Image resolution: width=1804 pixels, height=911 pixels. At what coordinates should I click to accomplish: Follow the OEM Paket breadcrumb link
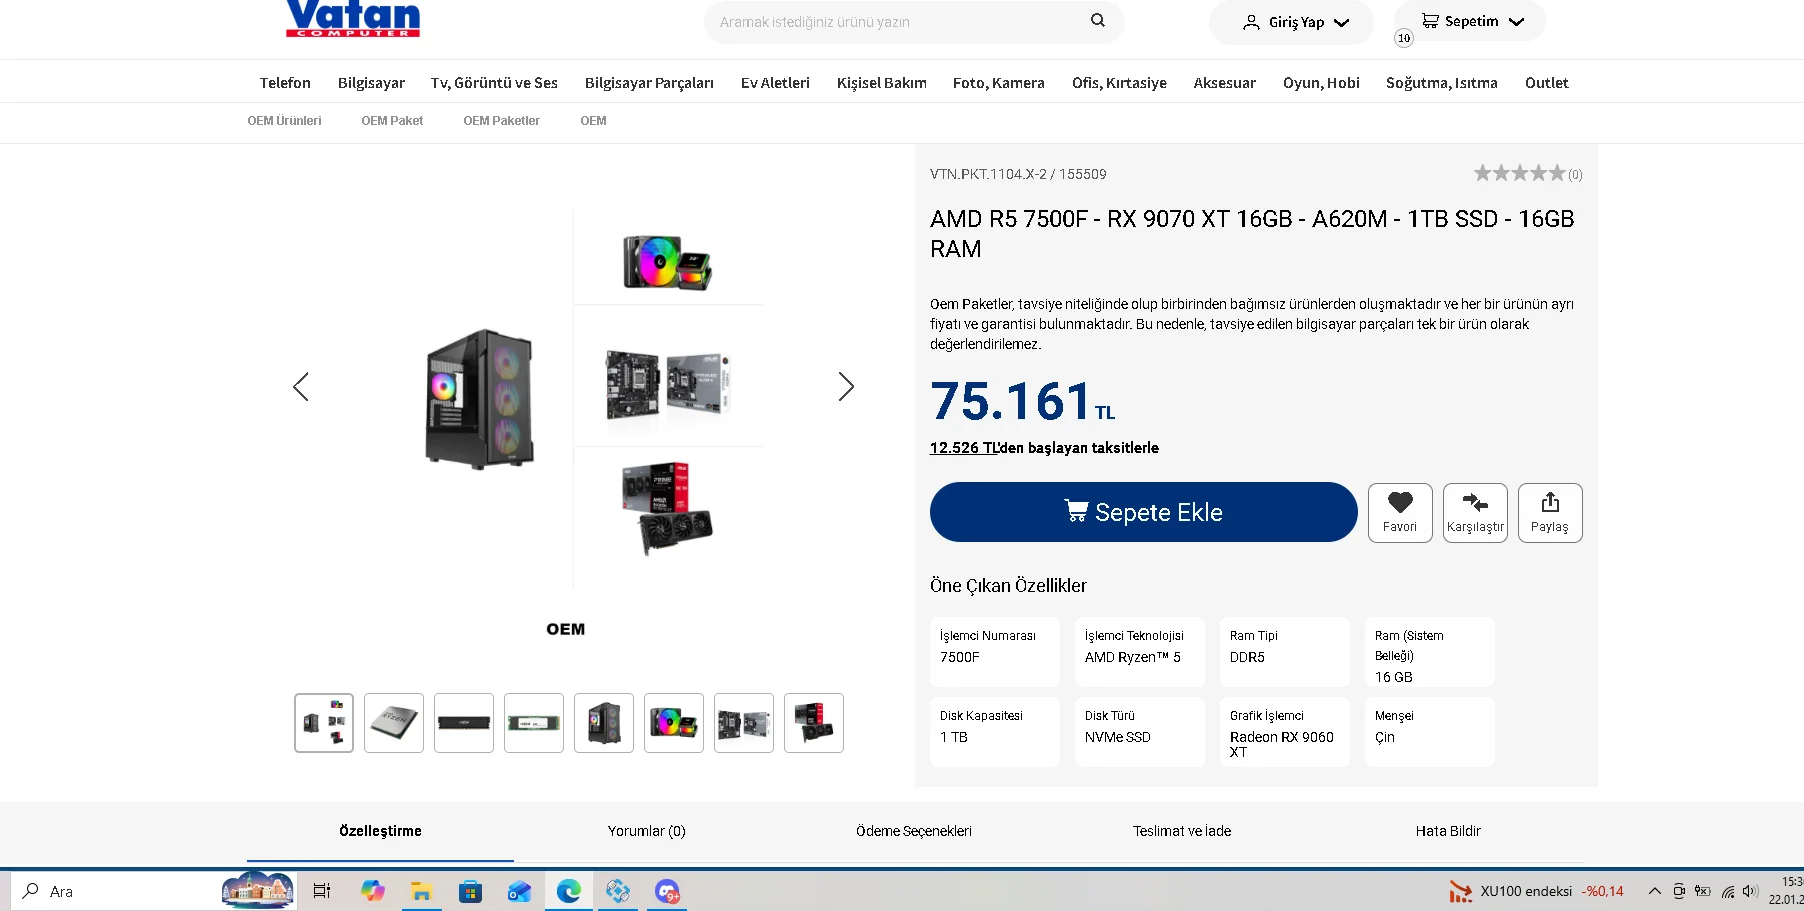[392, 121]
